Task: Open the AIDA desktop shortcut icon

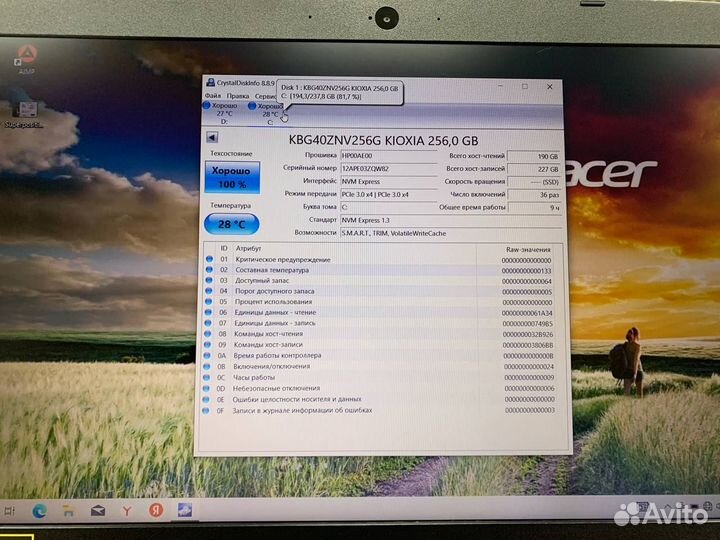Action: click(26, 59)
